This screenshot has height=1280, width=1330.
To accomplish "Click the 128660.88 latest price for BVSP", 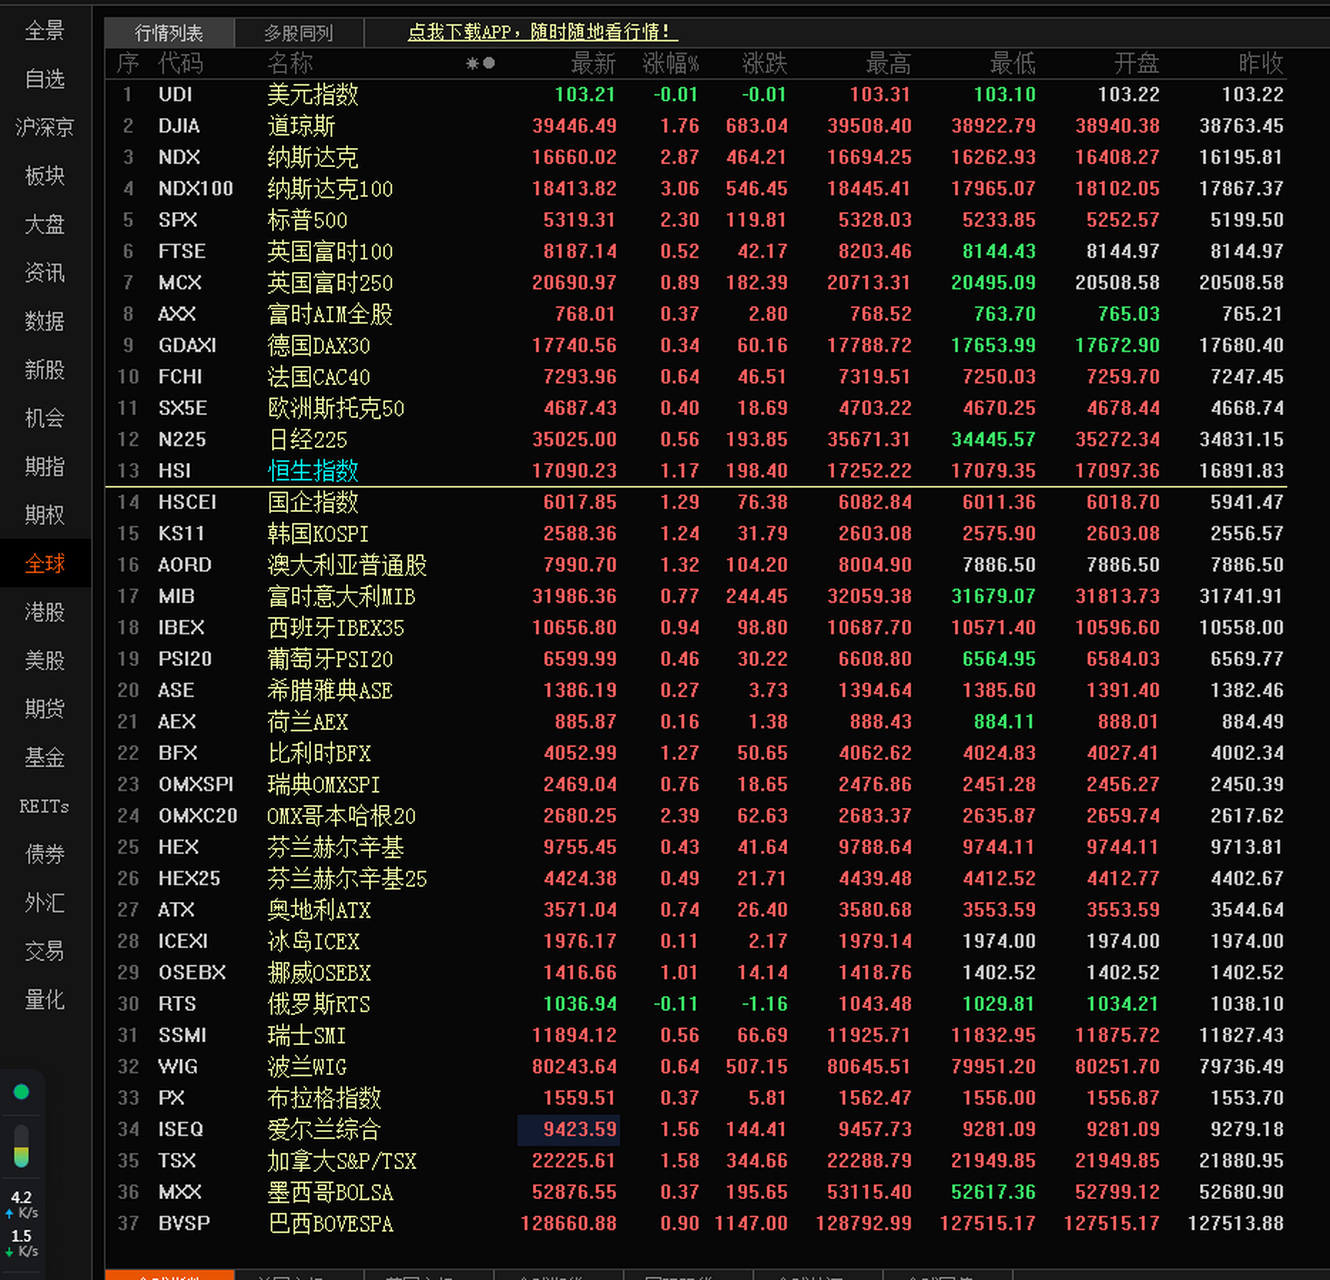I will coord(568,1223).
